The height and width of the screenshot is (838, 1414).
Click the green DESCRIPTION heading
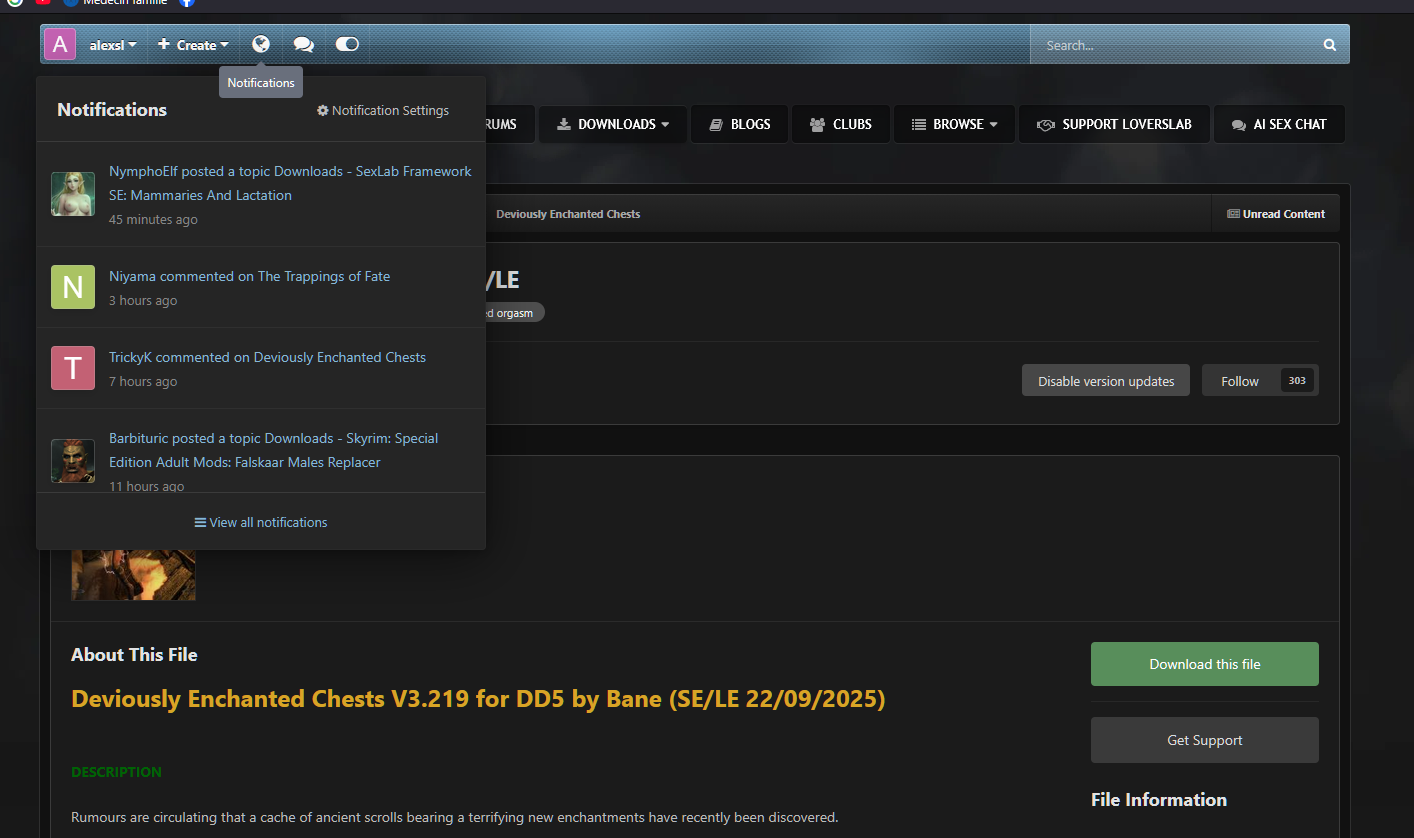[x=116, y=772]
